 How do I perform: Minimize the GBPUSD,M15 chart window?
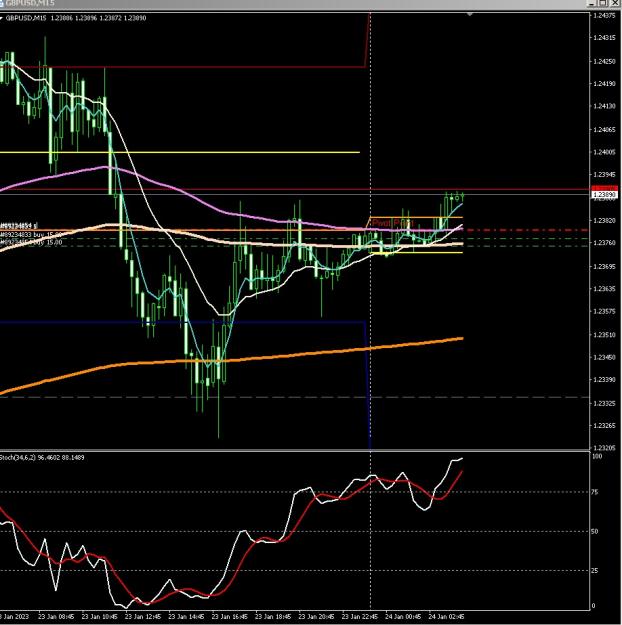click(x=591, y=3)
